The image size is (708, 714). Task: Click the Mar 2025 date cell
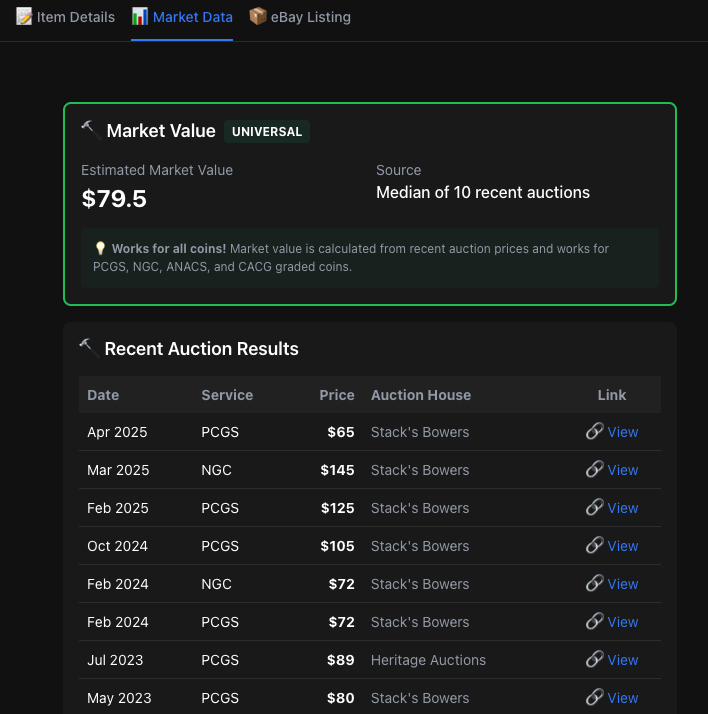(118, 470)
